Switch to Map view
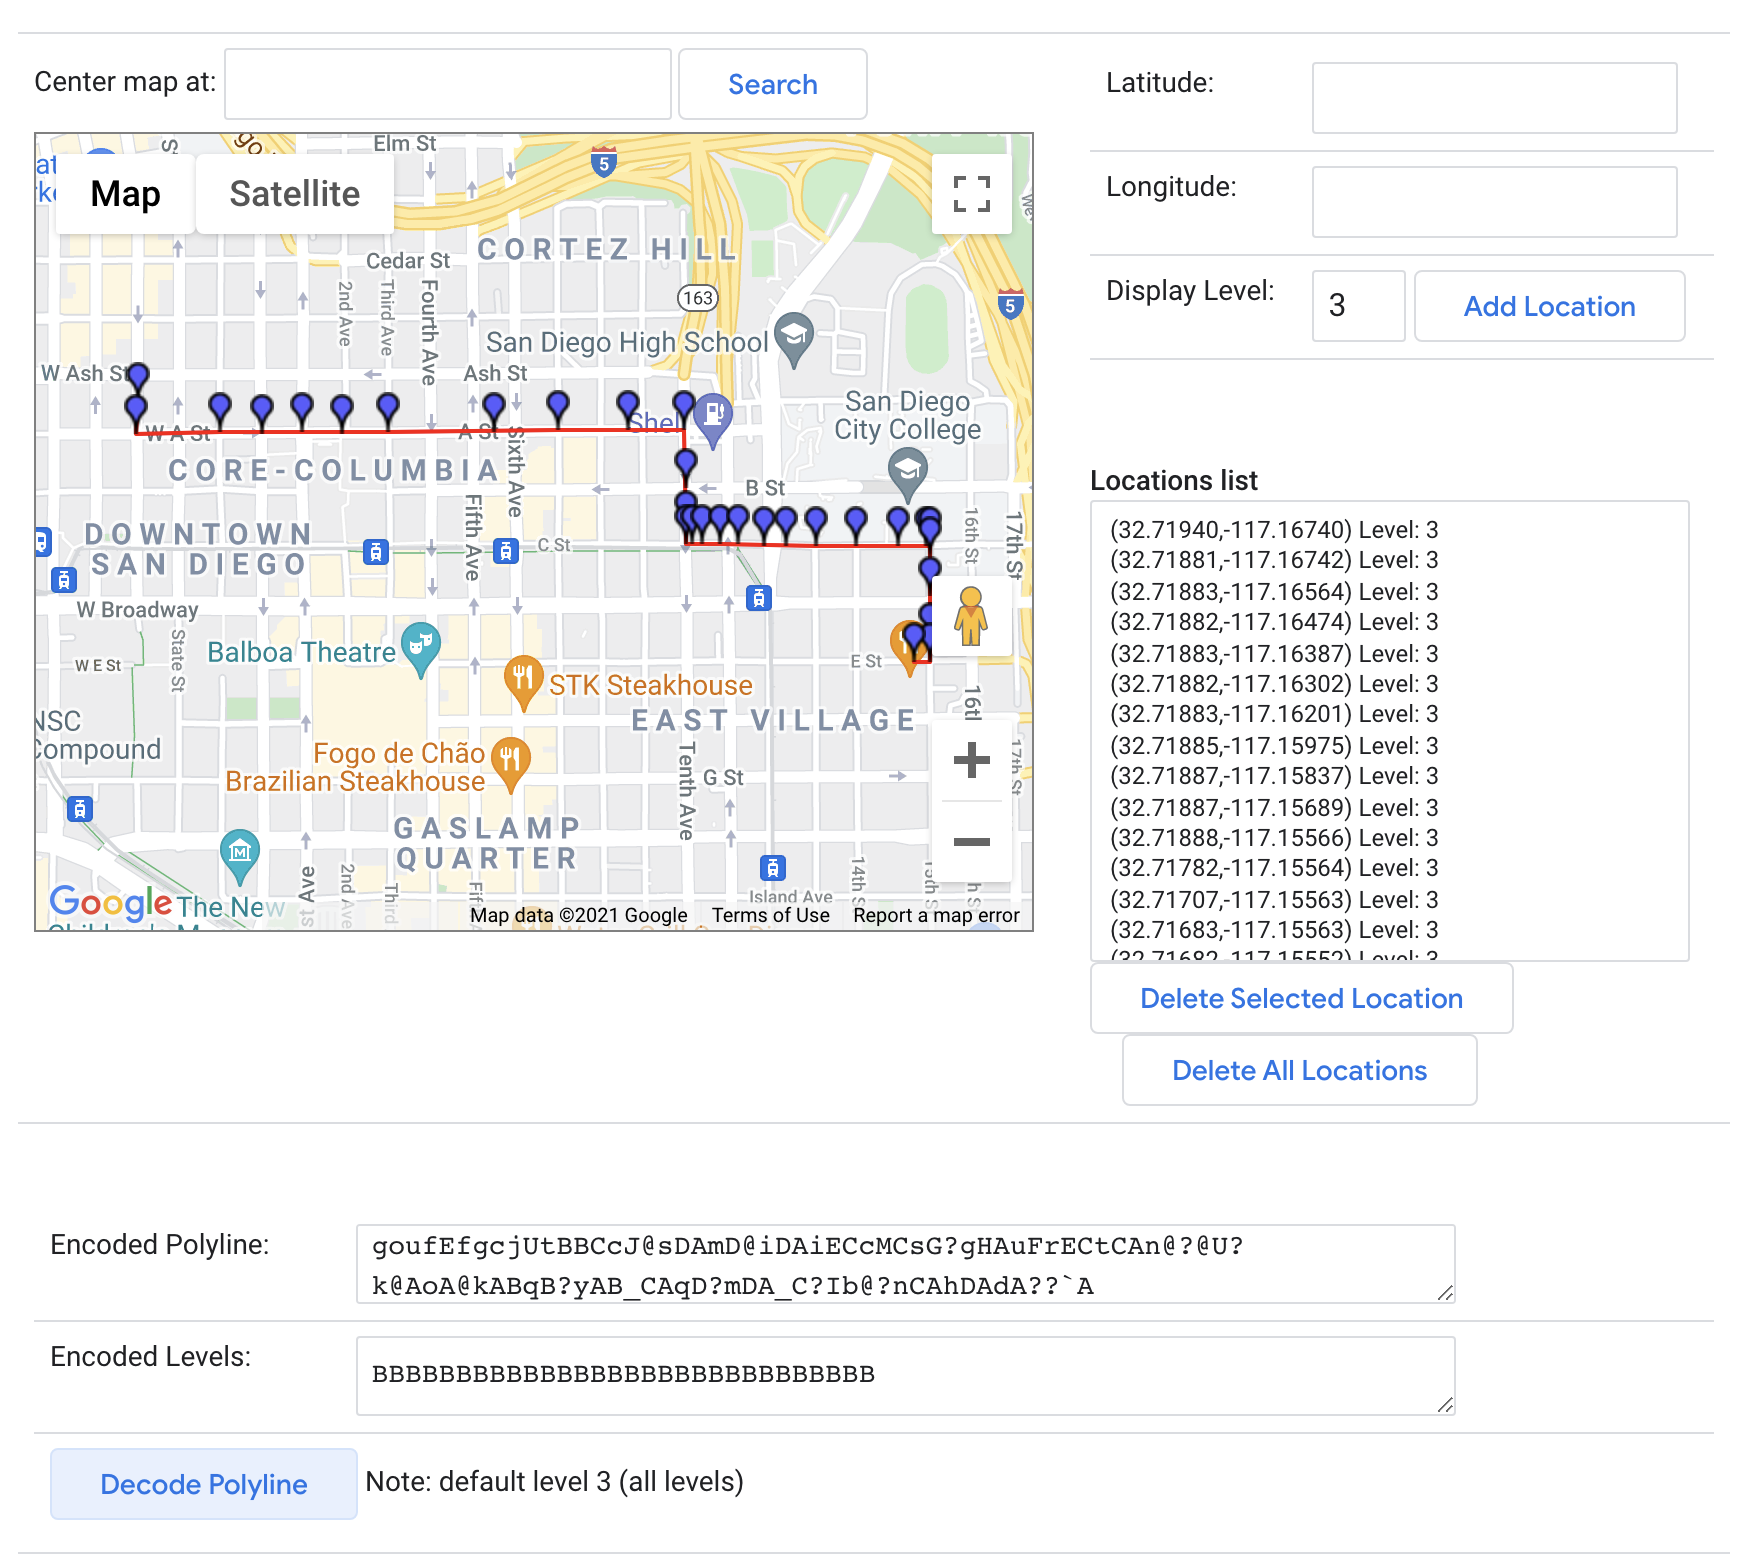Viewport: 1758px width, 1564px height. coord(124,193)
